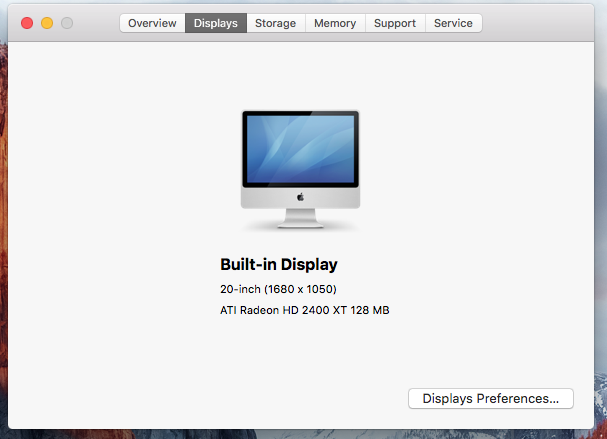This screenshot has height=439, width=607.
Task: Close the About This Mac window
Action: click(27, 23)
